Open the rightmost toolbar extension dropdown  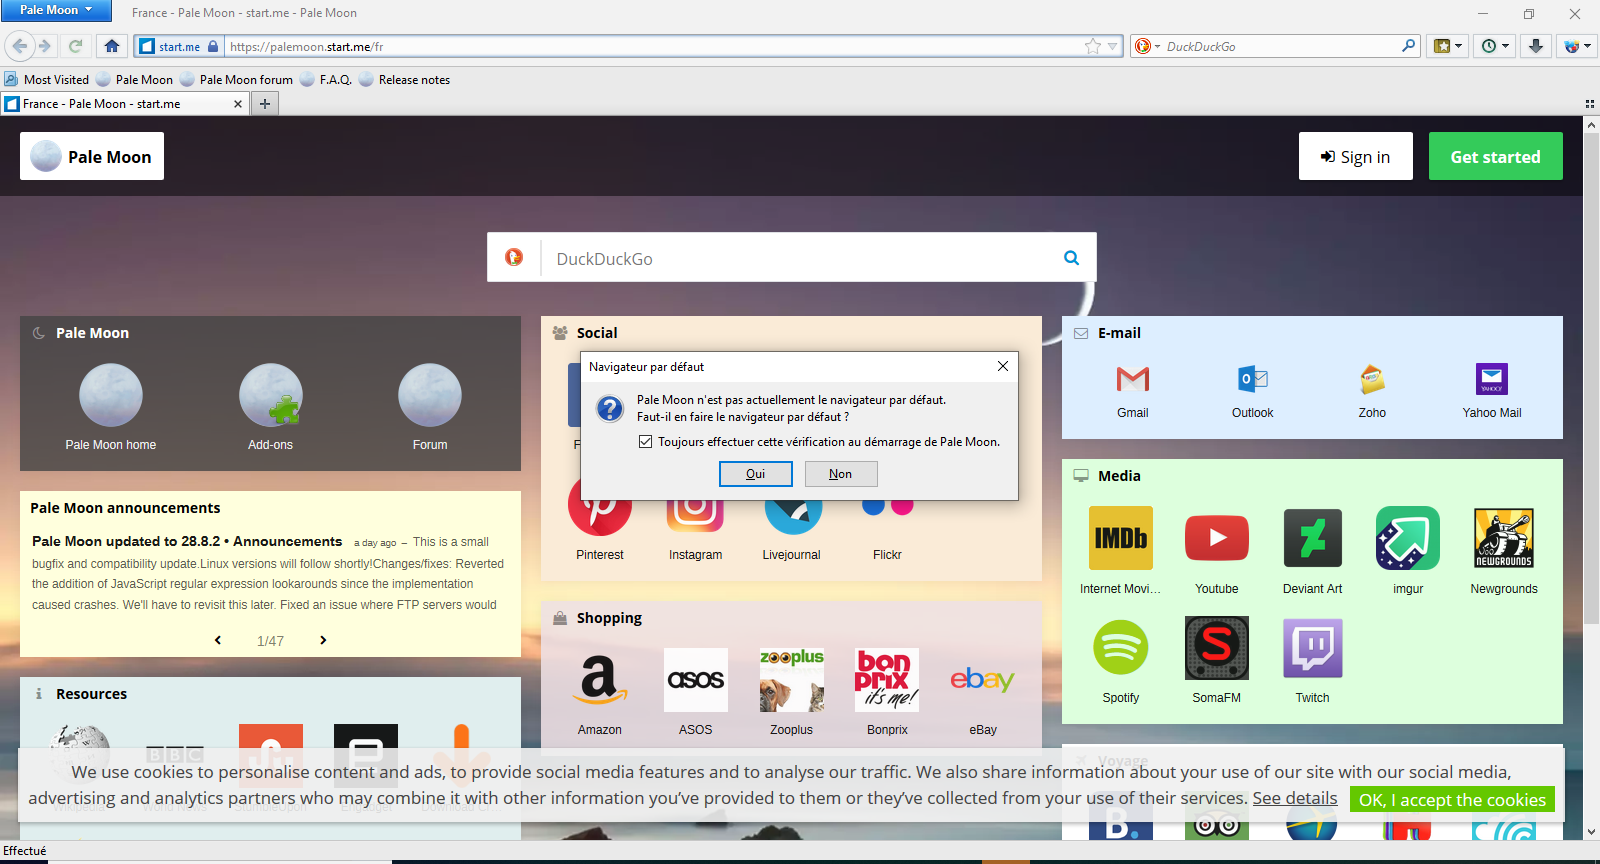pos(1577,46)
